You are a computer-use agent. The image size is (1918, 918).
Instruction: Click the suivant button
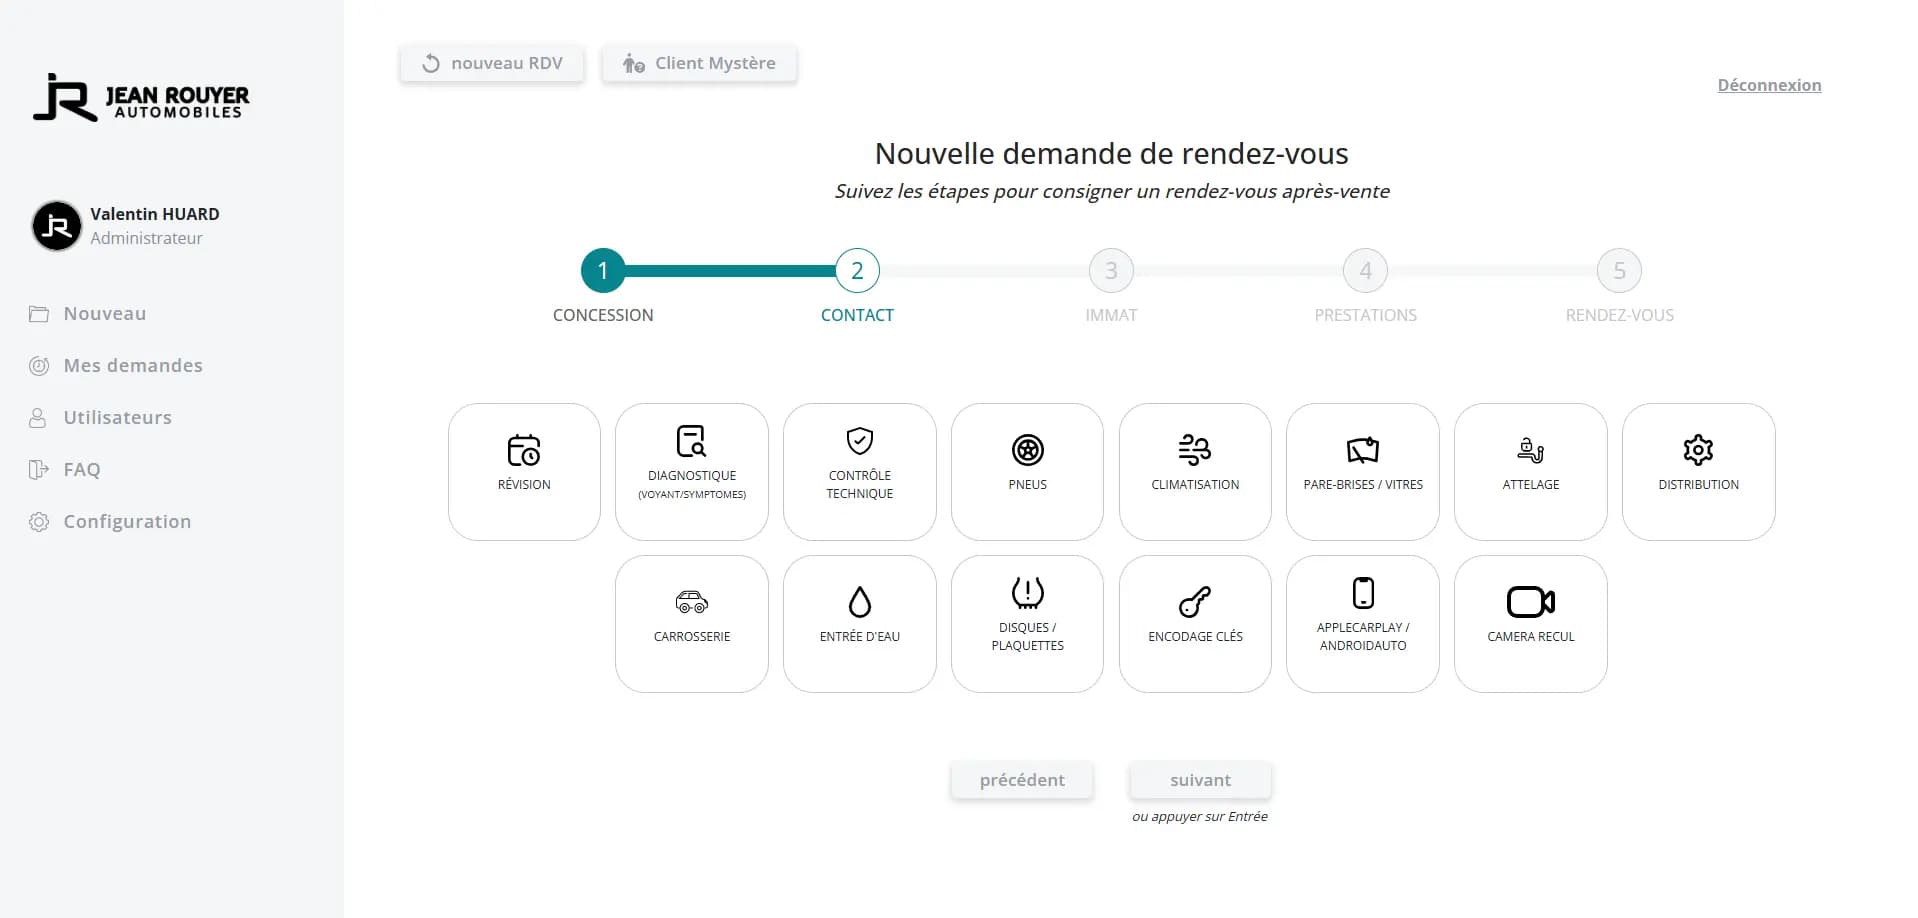(1200, 780)
